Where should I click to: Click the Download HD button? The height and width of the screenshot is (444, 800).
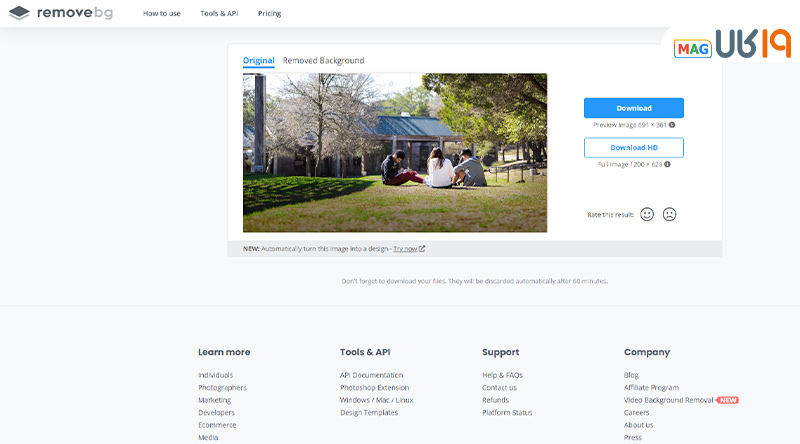click(634, 147)
